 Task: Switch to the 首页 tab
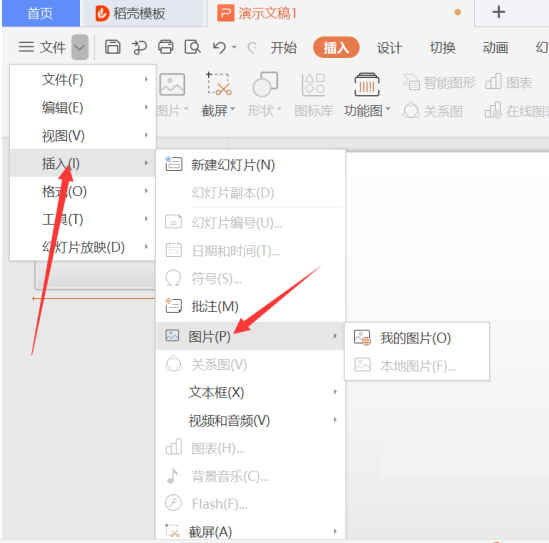tap(40, 13)
